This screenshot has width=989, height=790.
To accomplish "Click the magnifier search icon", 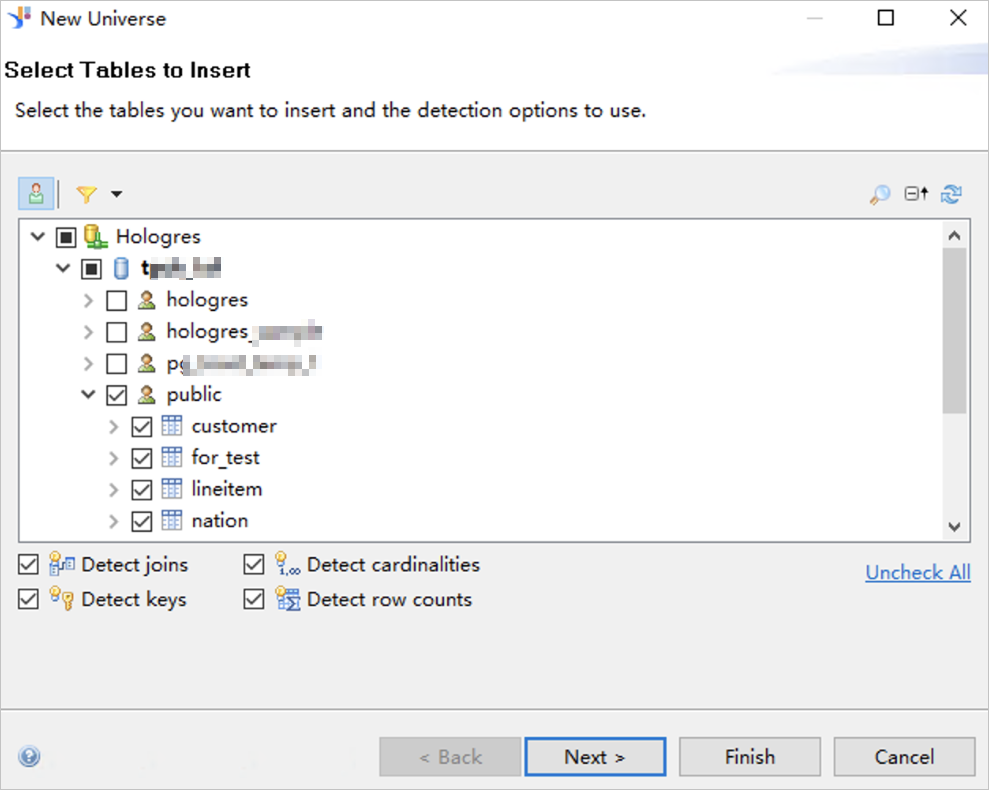I will tap(880, 195).
